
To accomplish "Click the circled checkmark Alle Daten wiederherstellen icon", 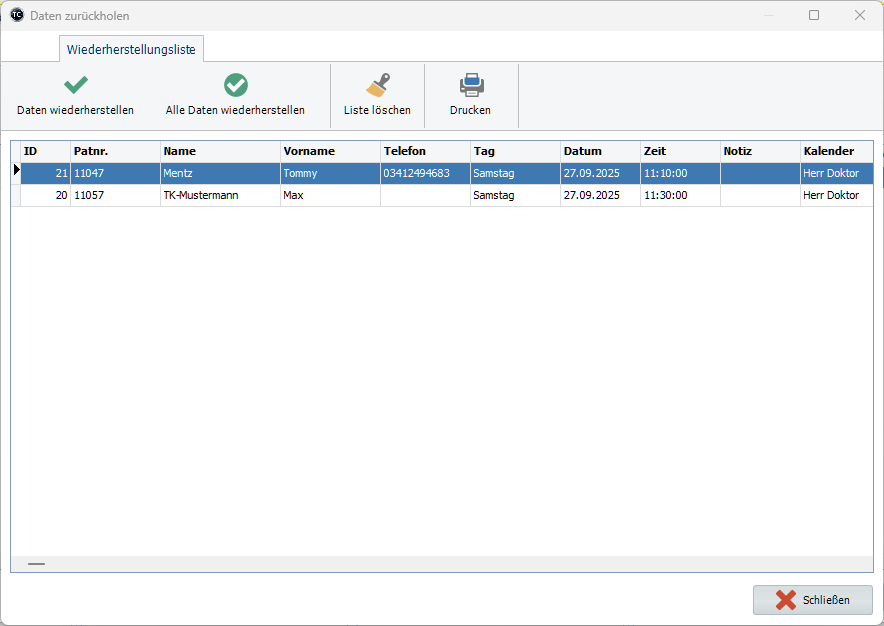I will point(235,85).
